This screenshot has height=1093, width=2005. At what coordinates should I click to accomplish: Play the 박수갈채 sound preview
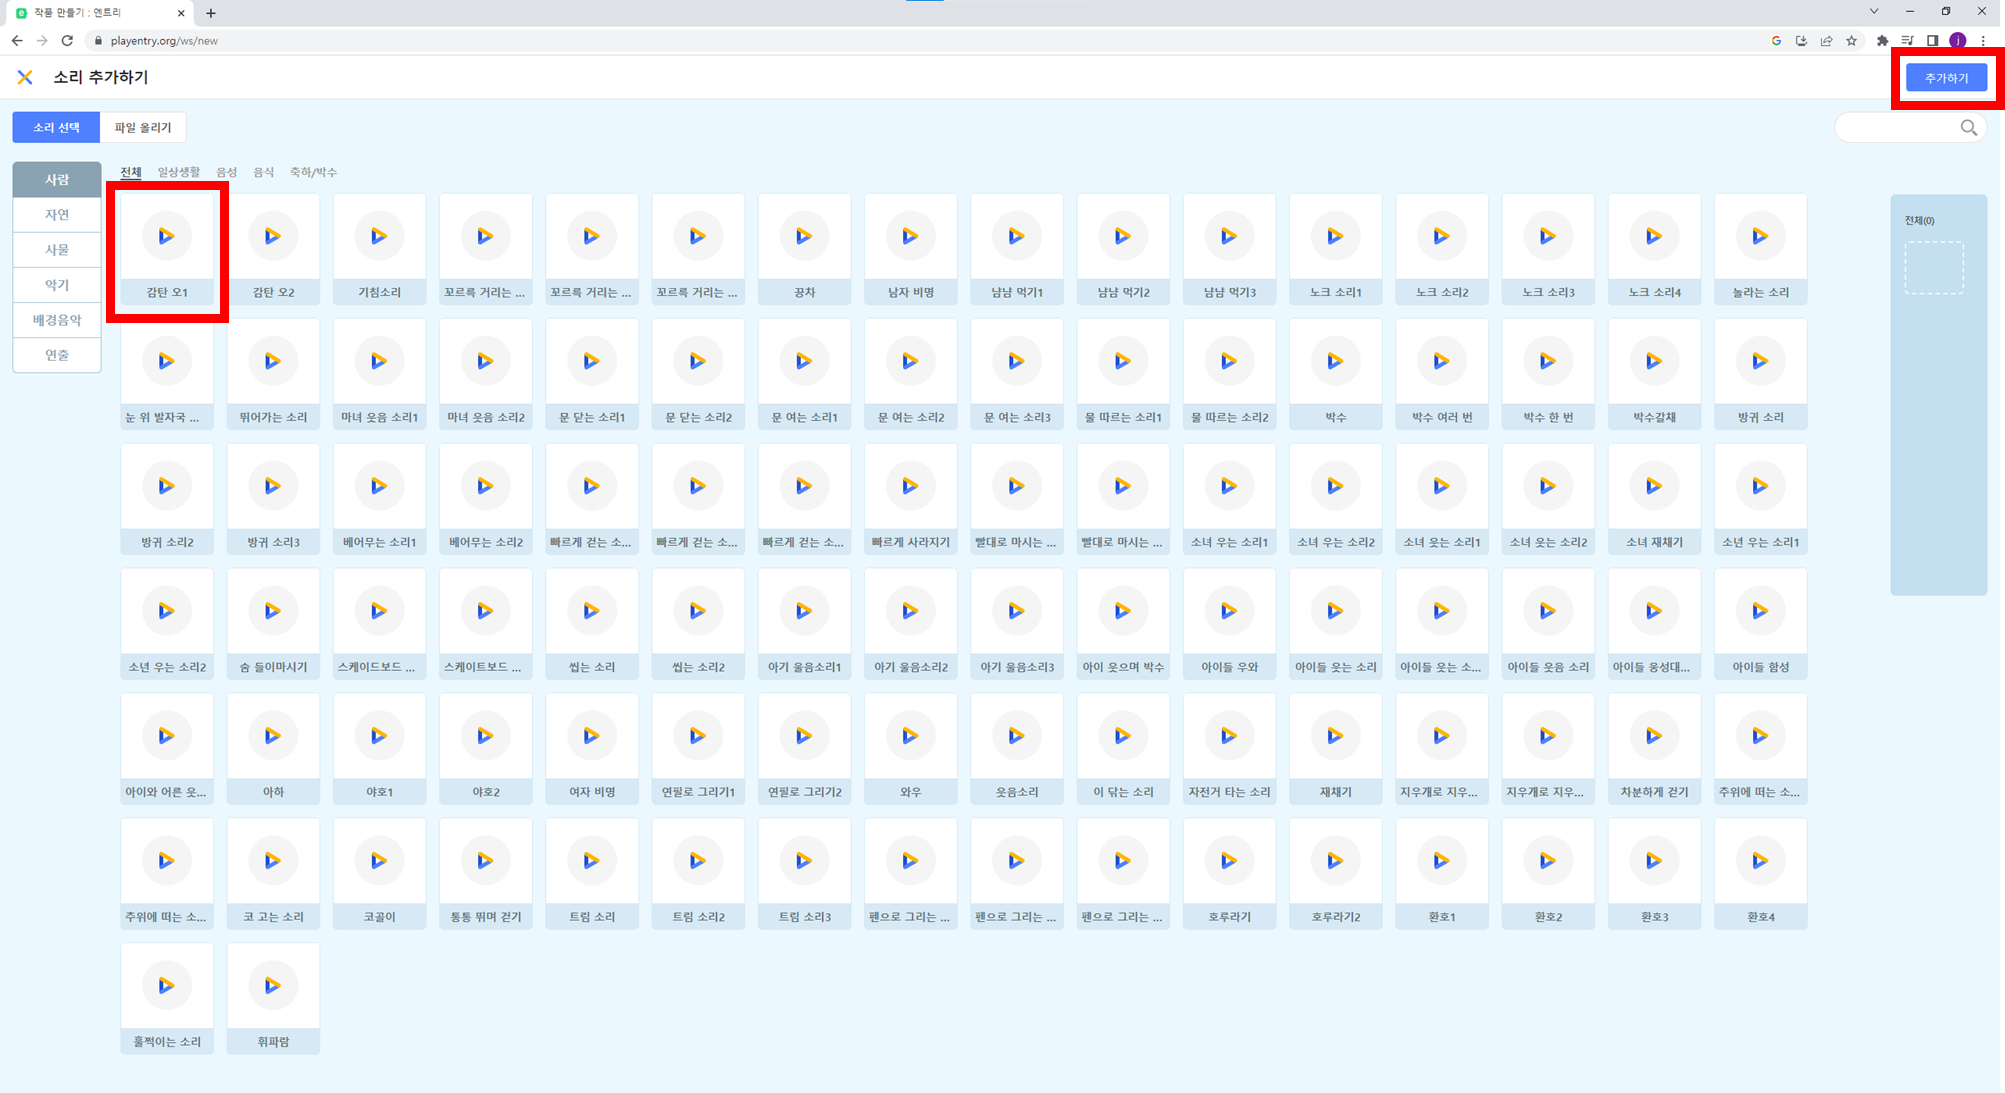pos(1654,361)
